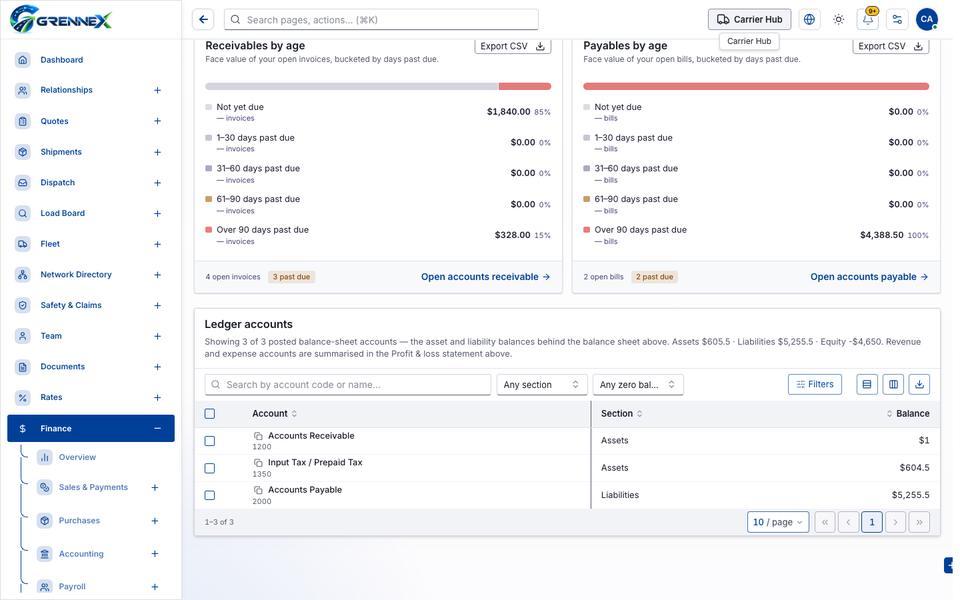This screenshot has height=600, width=960.
Task: Click the Receivables by age progress bar
Action: (378, 86)
